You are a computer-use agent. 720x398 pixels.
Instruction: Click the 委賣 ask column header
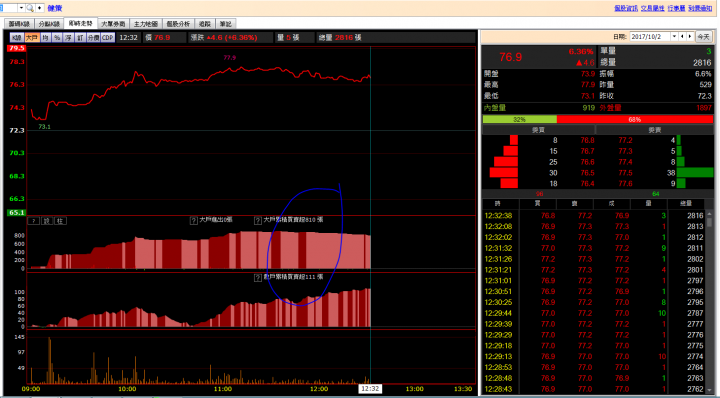(x=655, y=130)
